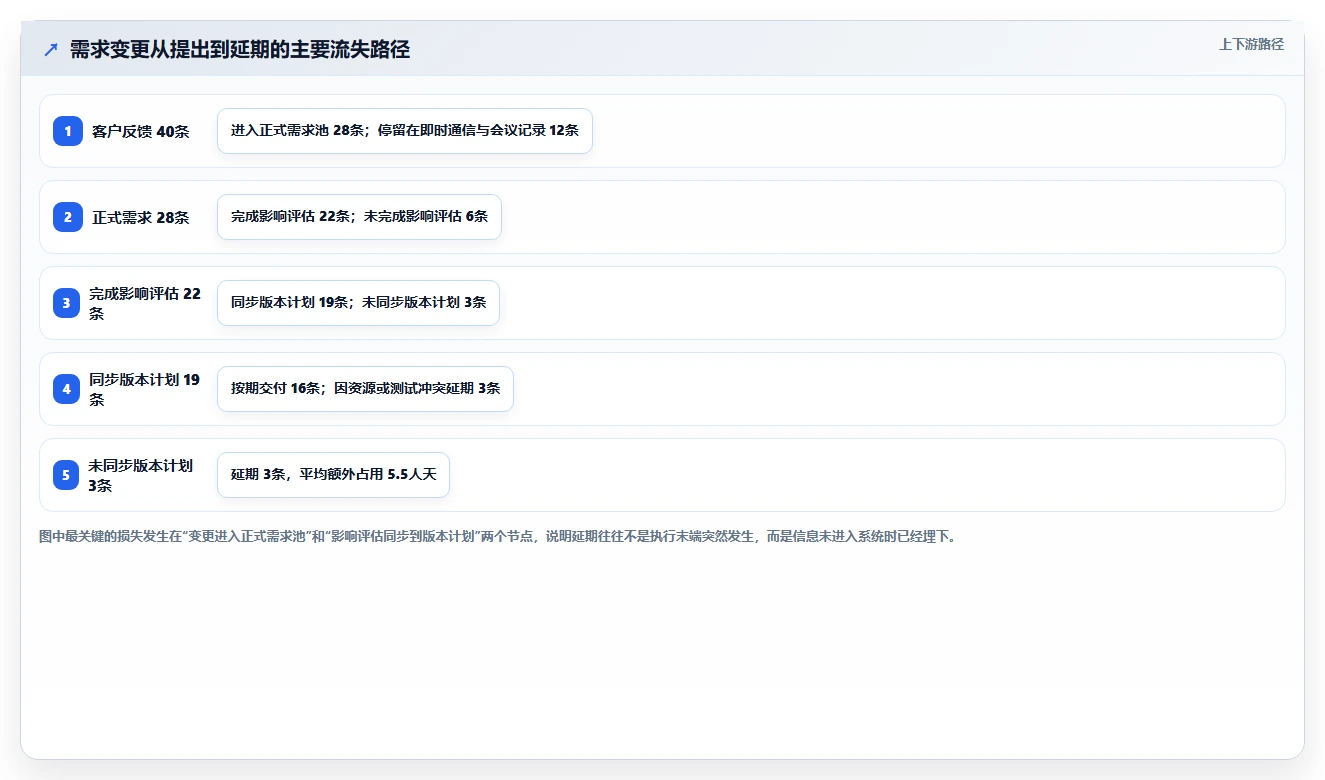The image size is (1325, 780).
Task: Click step badge number 5
Action: (x=68, y=475)
